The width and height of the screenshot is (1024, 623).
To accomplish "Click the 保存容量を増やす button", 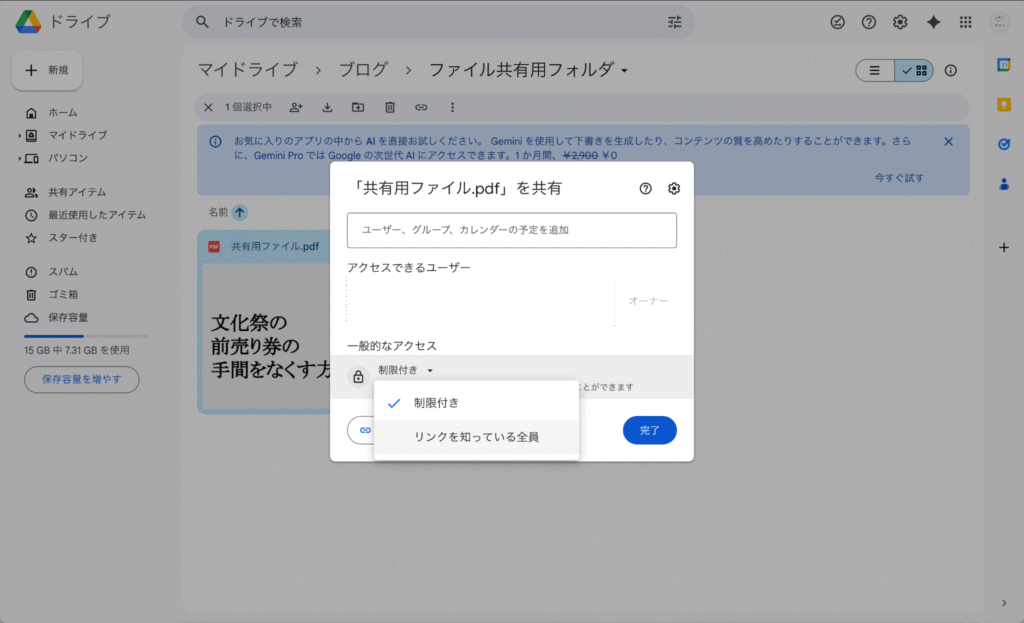I will [x=81, y=379].
